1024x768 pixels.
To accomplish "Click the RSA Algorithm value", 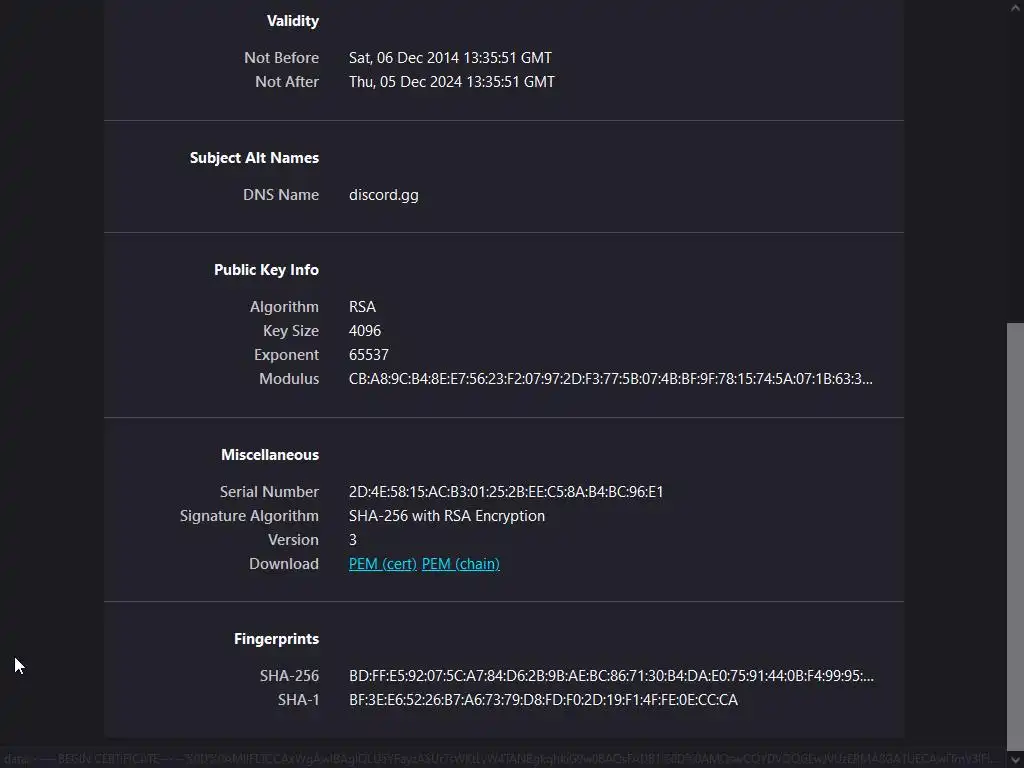I will point(362,307).
